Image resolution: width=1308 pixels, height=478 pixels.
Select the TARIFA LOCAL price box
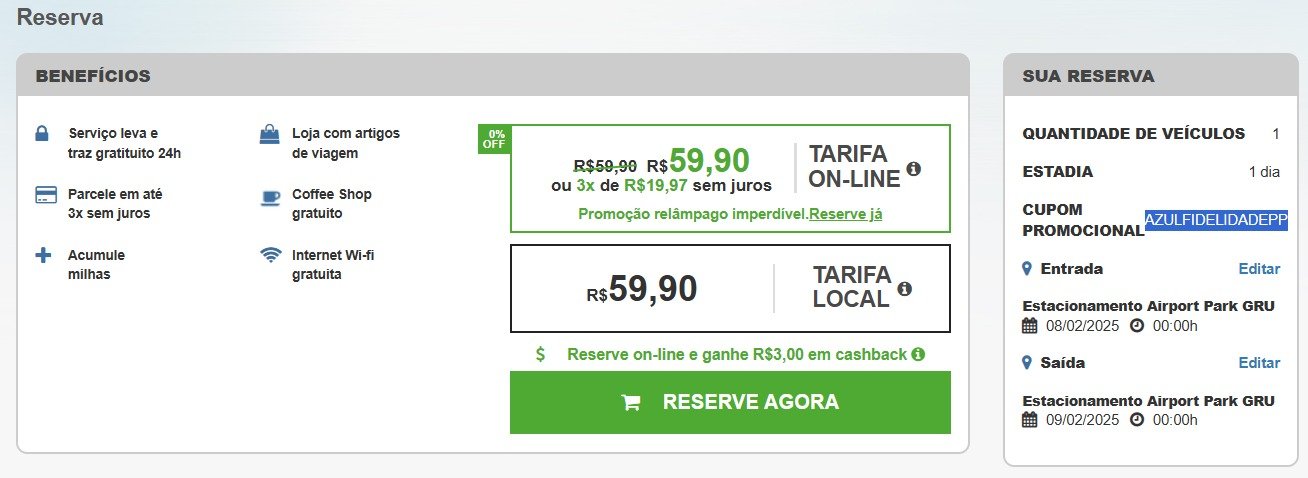click(730, 288)
